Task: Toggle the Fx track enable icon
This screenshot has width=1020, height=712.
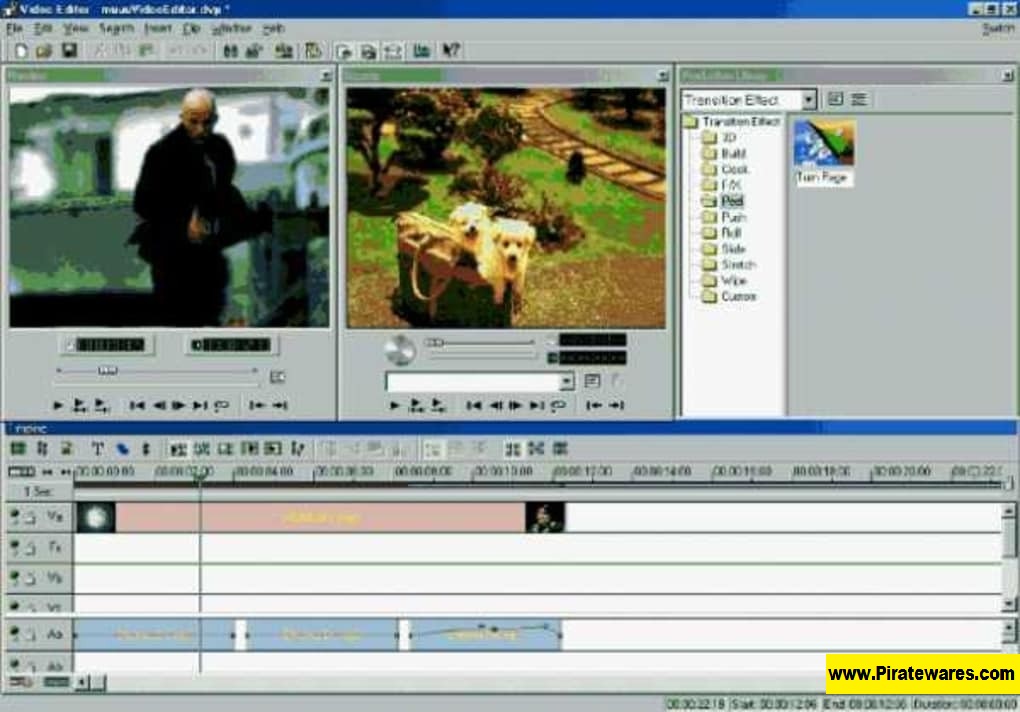Action: pyautogui.click(x=17, y=548)
